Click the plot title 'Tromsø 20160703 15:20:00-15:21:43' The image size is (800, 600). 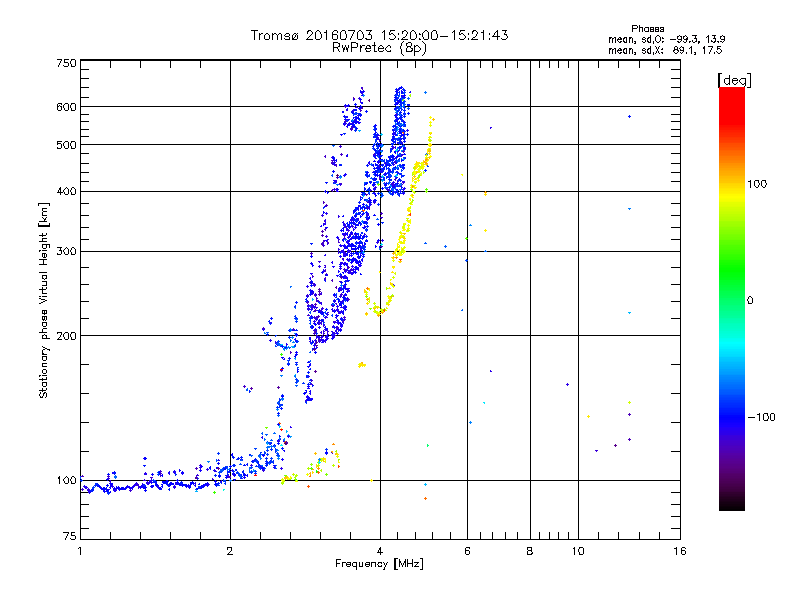pyautogui.click(x=379, y=35)
